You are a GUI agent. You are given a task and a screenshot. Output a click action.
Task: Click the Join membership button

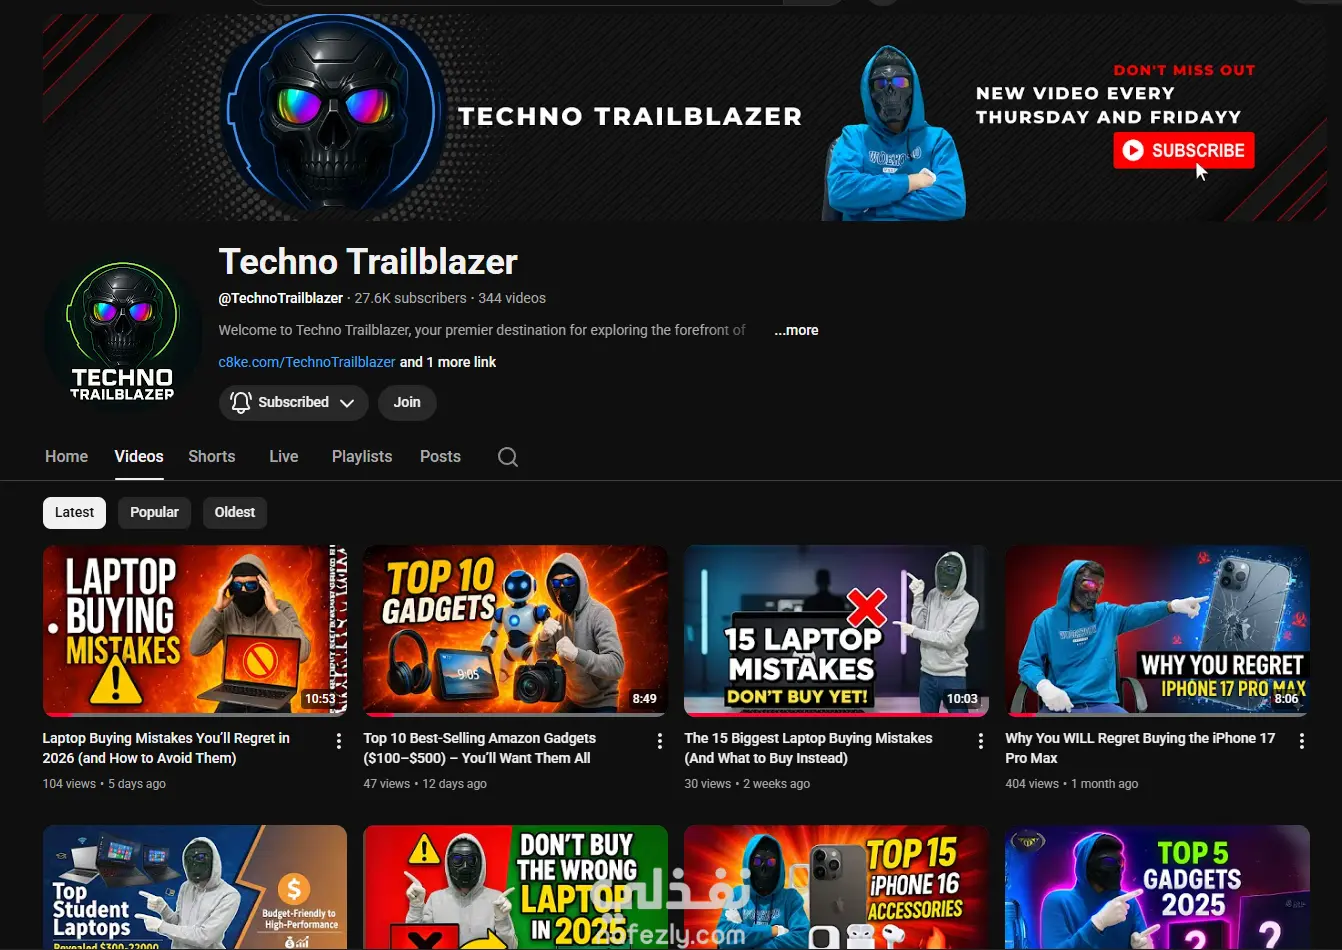(x=407, y=402)
